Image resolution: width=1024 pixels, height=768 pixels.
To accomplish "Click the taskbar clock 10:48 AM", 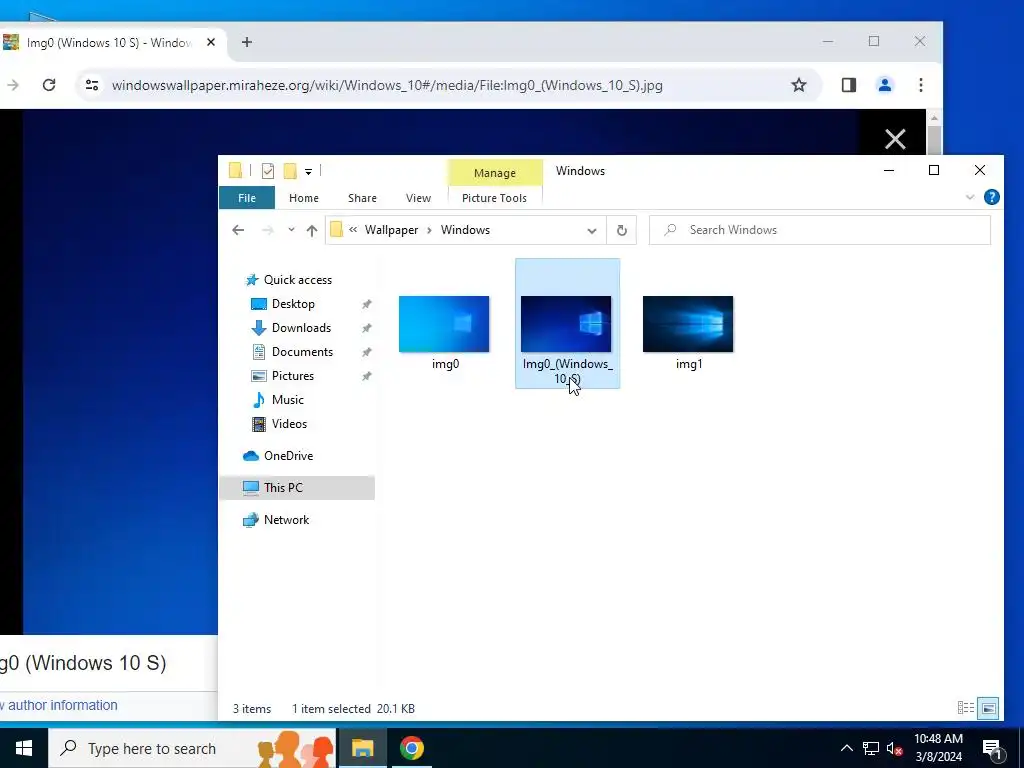I will point(938,739).
